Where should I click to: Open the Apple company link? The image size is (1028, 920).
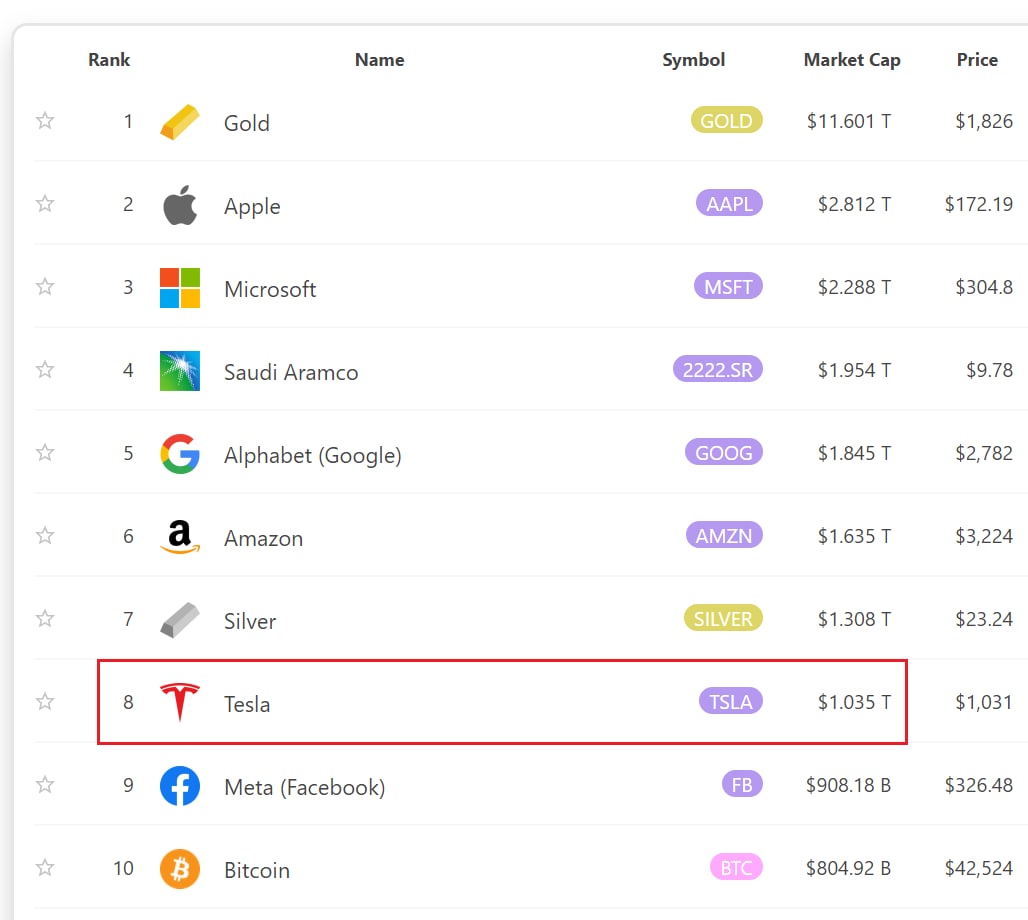[x=252, y=207]
